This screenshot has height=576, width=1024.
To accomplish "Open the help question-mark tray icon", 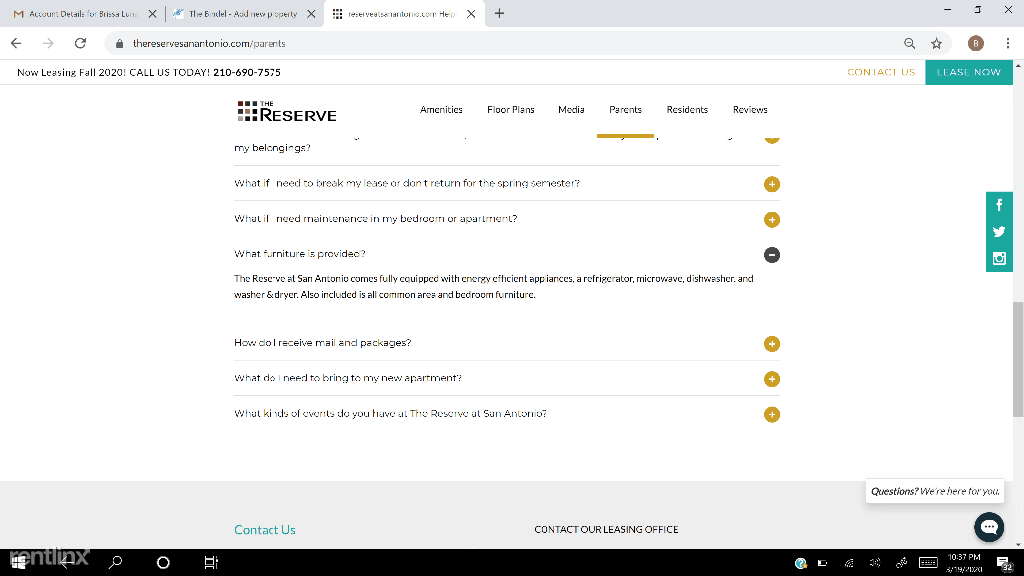I will tap(801, 563).
